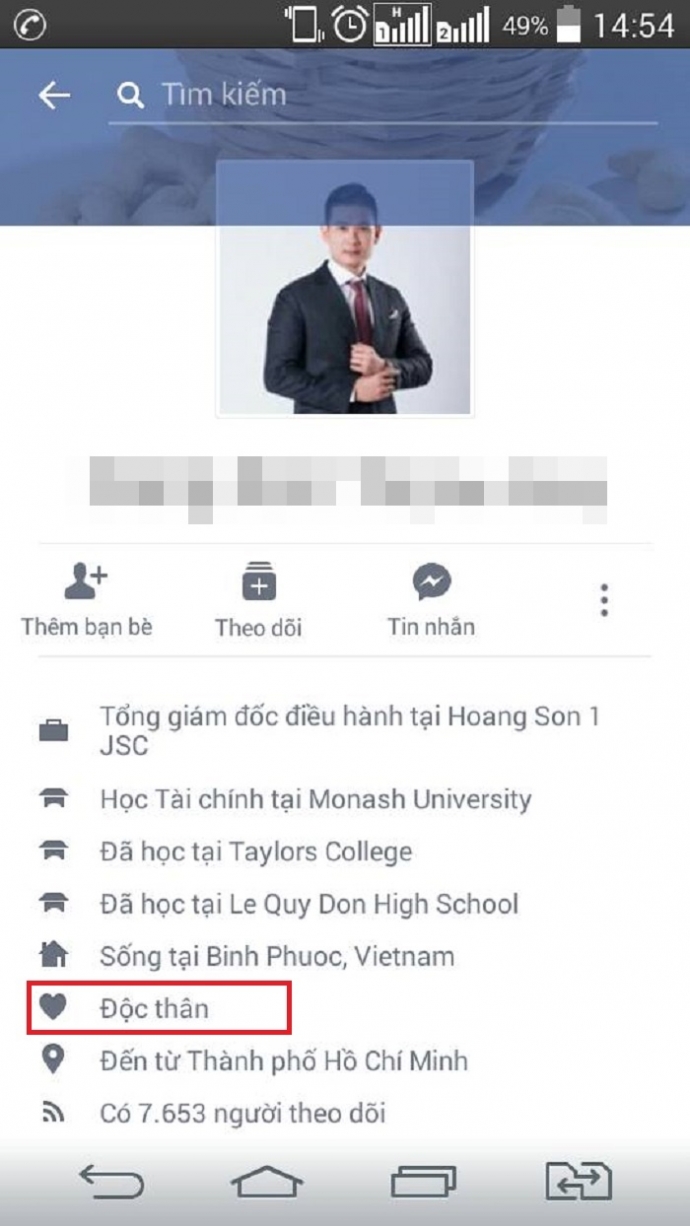Click the search magnifier icon
690x1226 pixels.
click(130, 95)
